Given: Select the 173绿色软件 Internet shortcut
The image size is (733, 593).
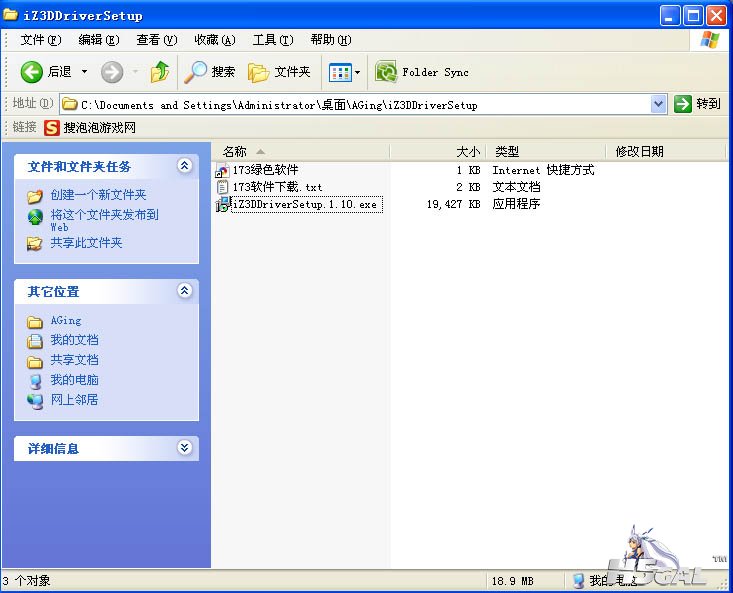Looking at the screenshot, I should click(265, 170).
